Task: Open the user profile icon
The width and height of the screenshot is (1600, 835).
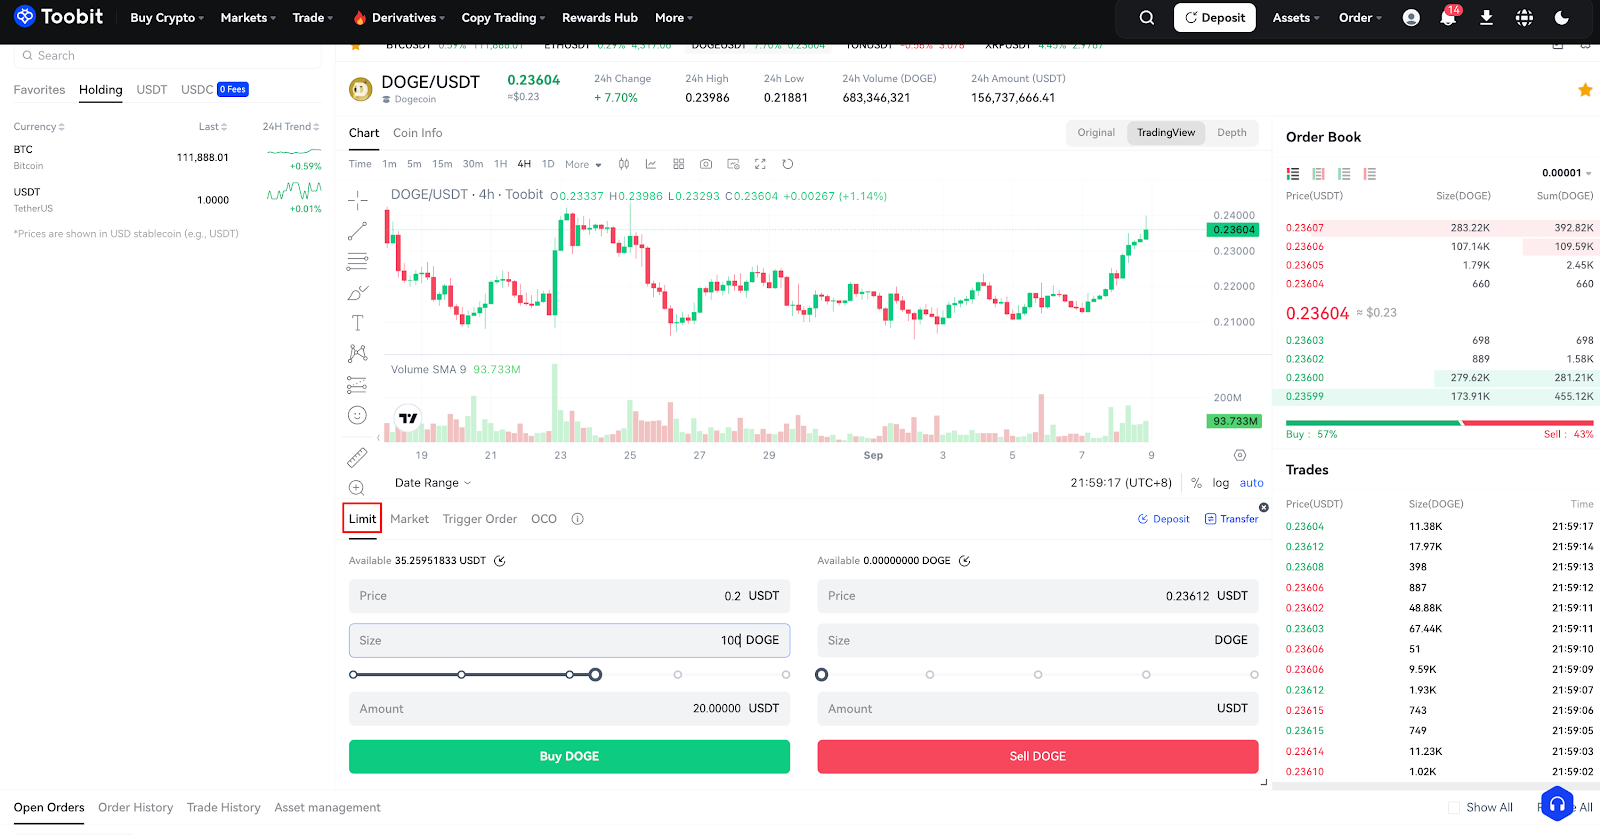Action: [x=1411, y=18]
